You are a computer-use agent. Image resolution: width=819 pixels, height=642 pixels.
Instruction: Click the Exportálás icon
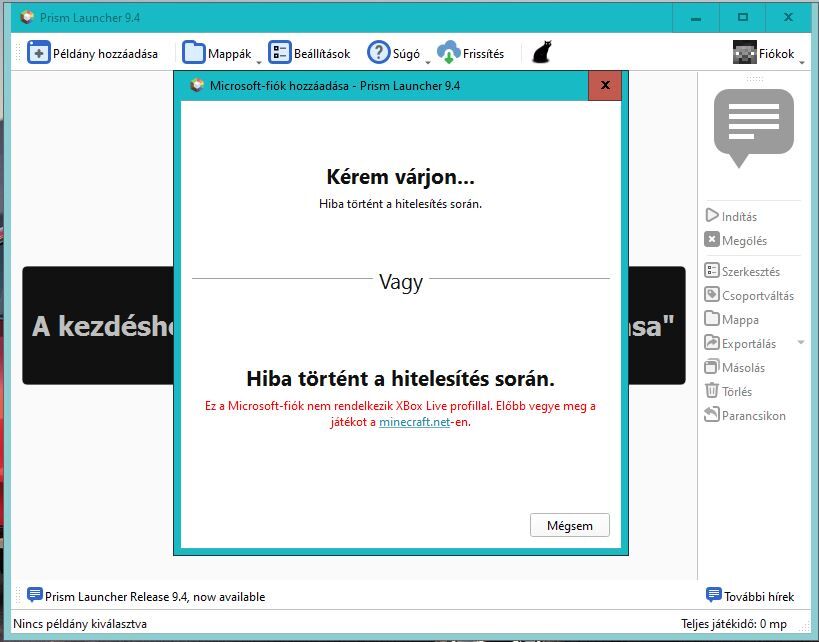click(711, 342)
